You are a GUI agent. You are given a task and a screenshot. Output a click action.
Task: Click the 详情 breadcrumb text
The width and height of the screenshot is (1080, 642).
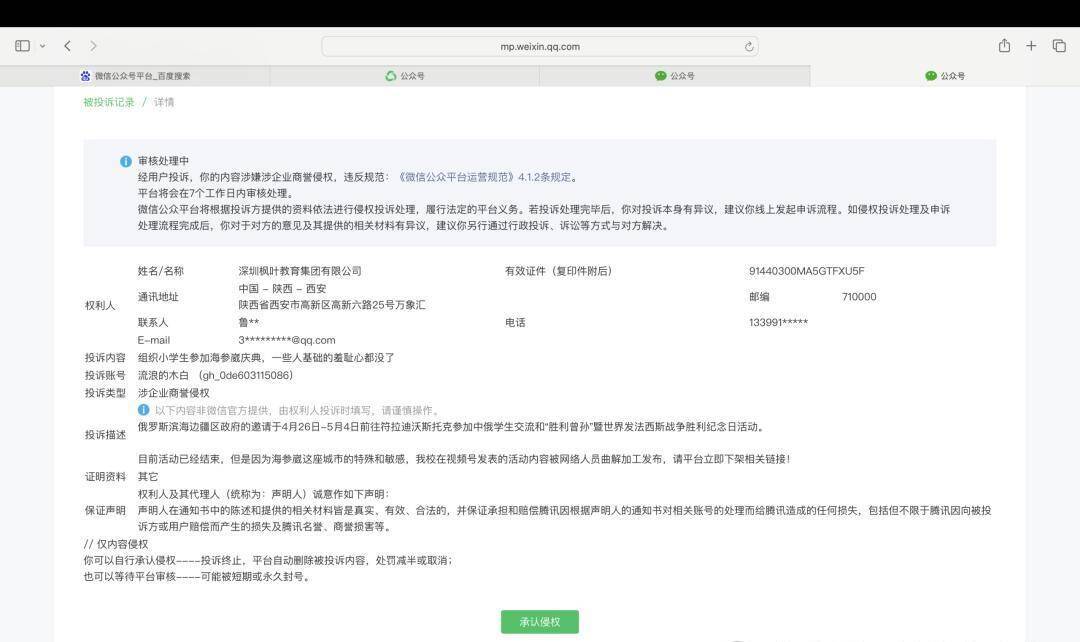(x=164, y=102)
